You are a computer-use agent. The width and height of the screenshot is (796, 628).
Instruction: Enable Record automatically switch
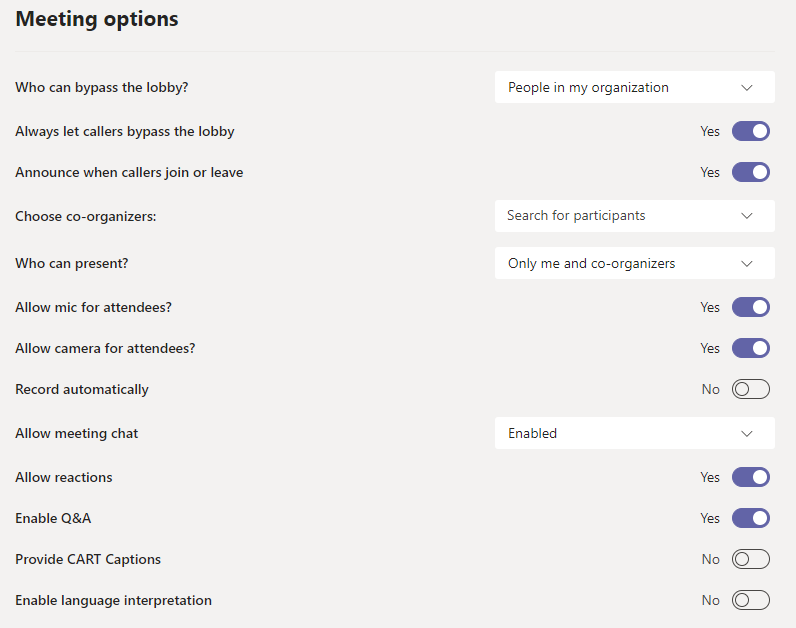click(750, 389)
